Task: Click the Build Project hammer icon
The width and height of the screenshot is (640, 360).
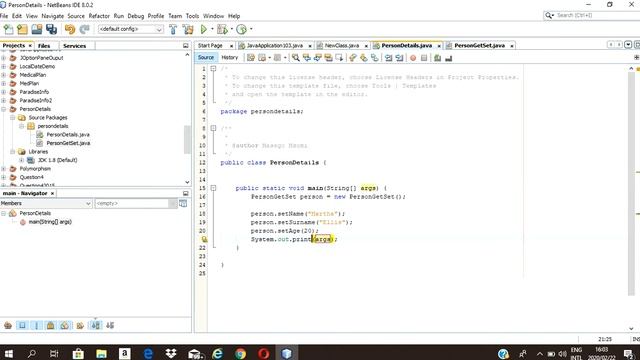Action: pyautogui.click(x=173, y=29)
